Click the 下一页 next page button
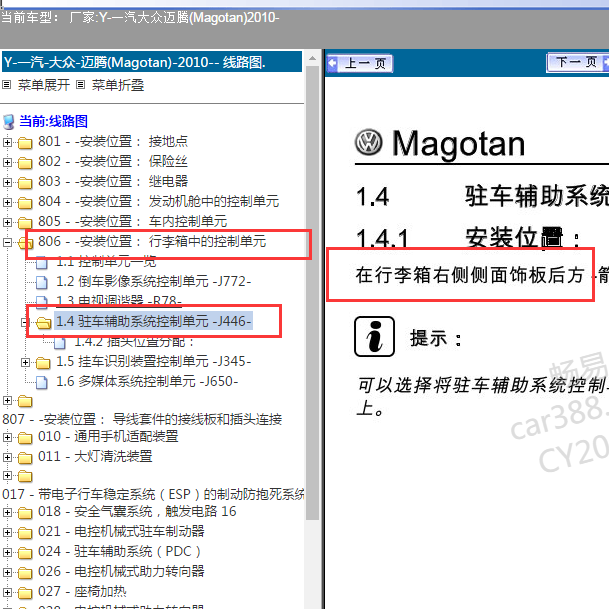The width and height of the screenshot is (609, 609). (x=578, y=62)
